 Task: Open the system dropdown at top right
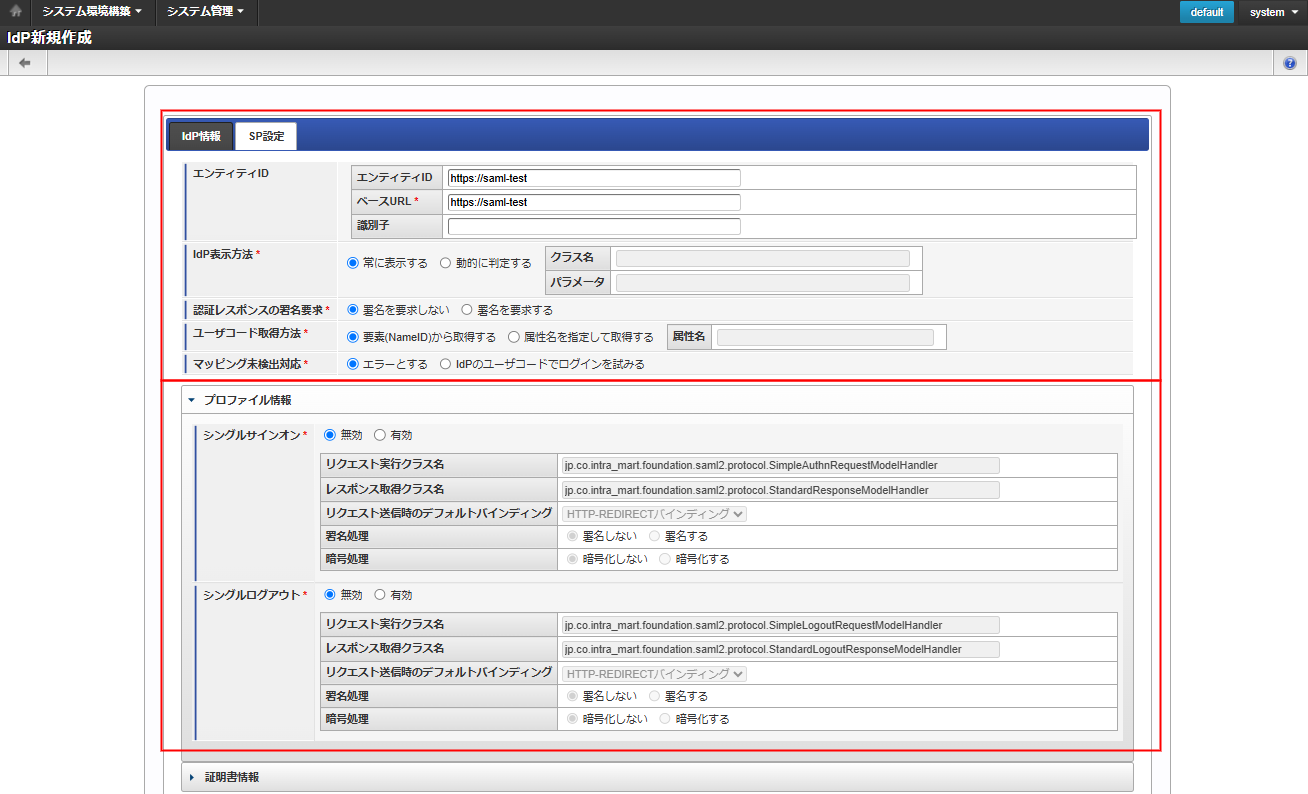tap(1269, 12)
